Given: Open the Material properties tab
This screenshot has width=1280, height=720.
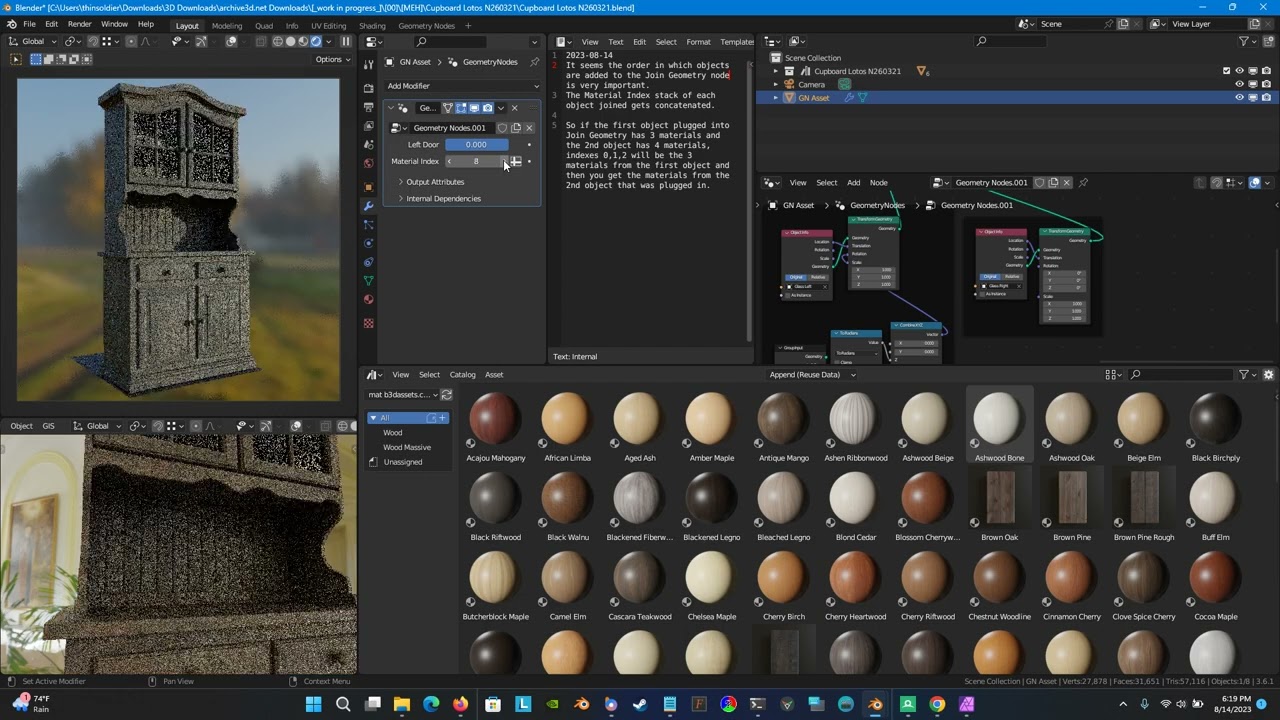Looking at the screenshot, I should coord(368,299).
